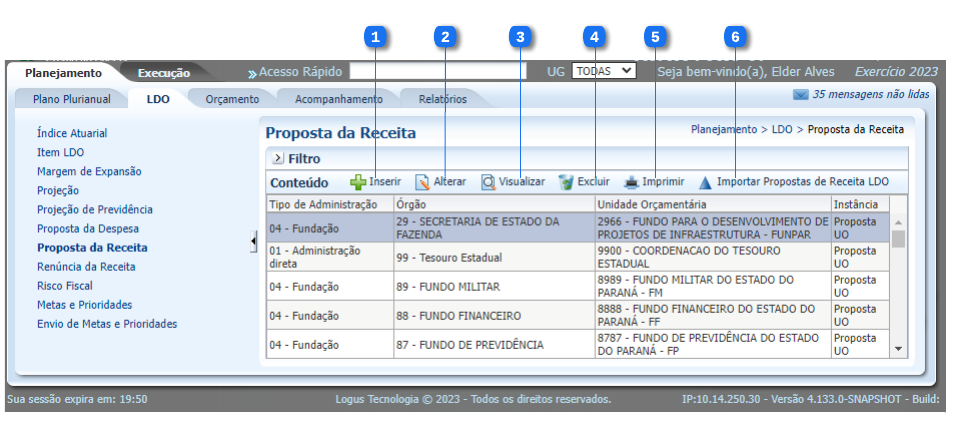The width and height of the screenshot is (963, 433).
Task: Click the Imprimir printer icon
Action: click(631, 182)
